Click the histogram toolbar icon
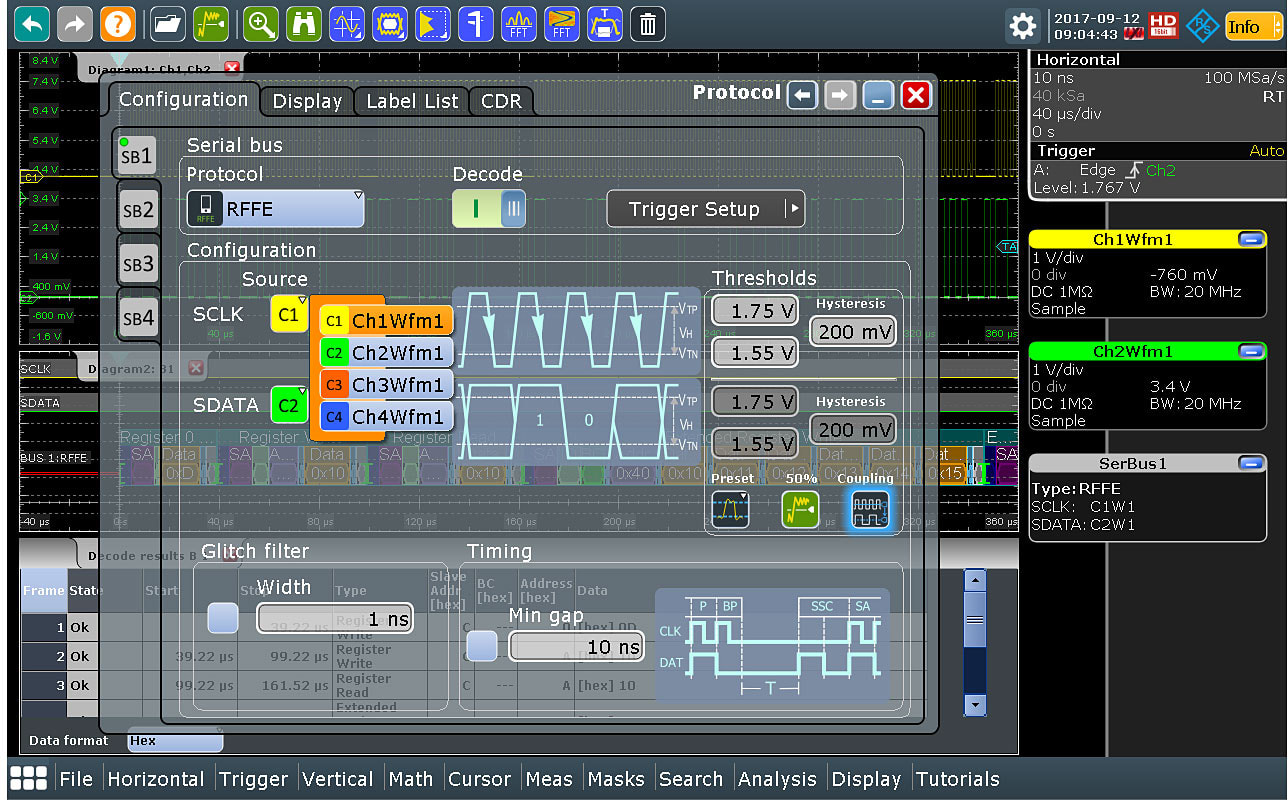The height and width of the screenshot is (800, 1288). click(x=432, y=23)
